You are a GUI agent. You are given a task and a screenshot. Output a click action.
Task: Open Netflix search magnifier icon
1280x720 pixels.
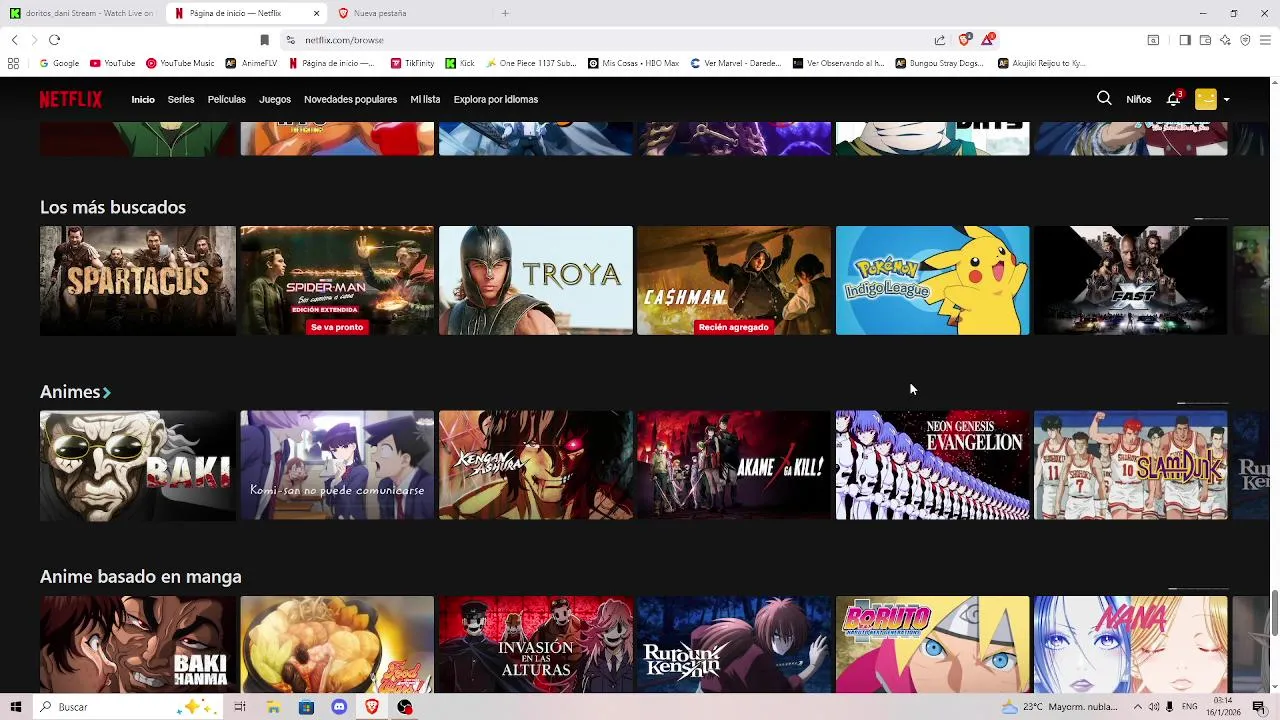coord(1104,99)
